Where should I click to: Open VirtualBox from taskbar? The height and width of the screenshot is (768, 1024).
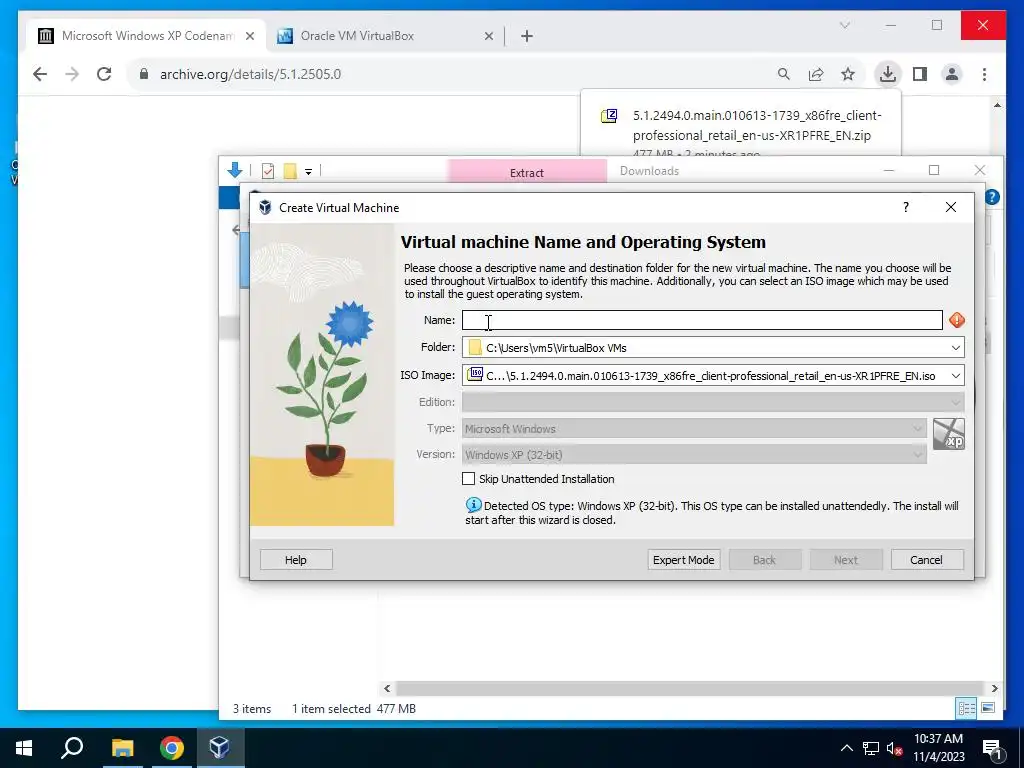click(x=219, y=748)
